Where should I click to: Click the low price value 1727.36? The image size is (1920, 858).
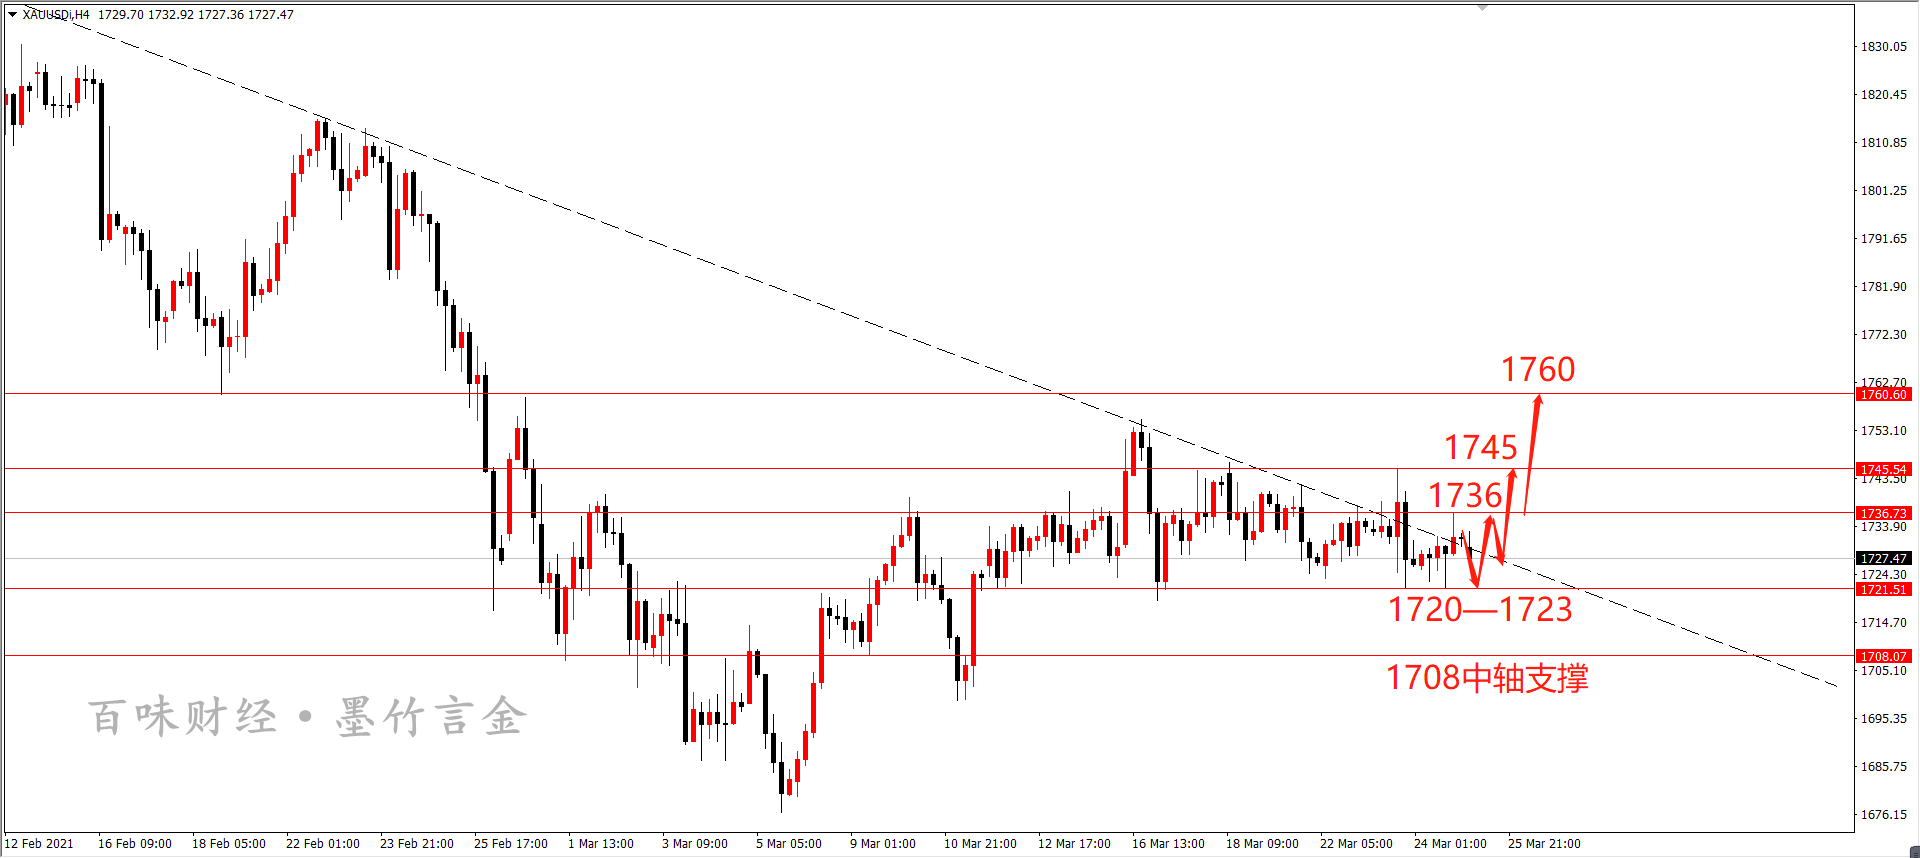(x=220, y=15)
